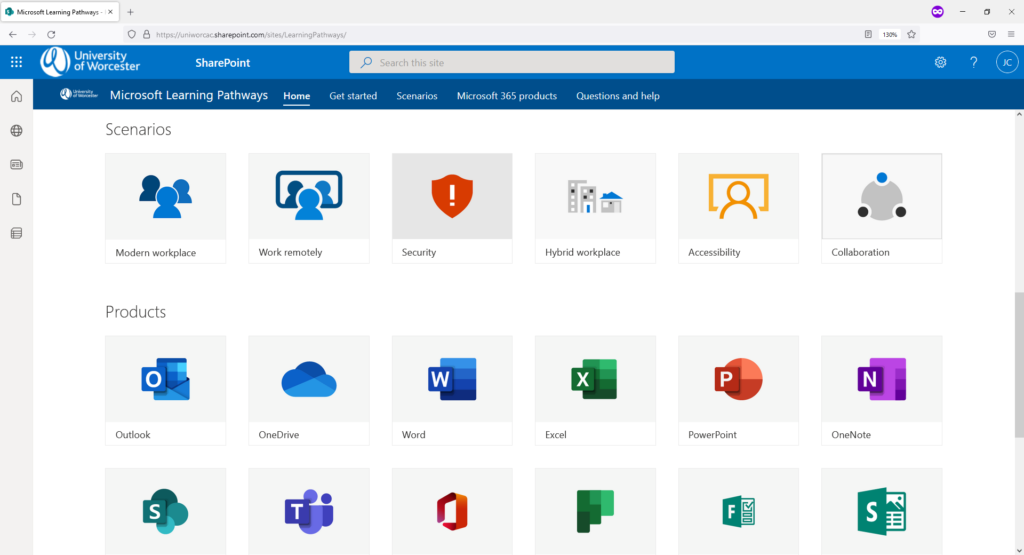1024x555 pixels.
Task: Click the Hybrid workplace label
Action: pyautogui.click(x=583, y=252)
